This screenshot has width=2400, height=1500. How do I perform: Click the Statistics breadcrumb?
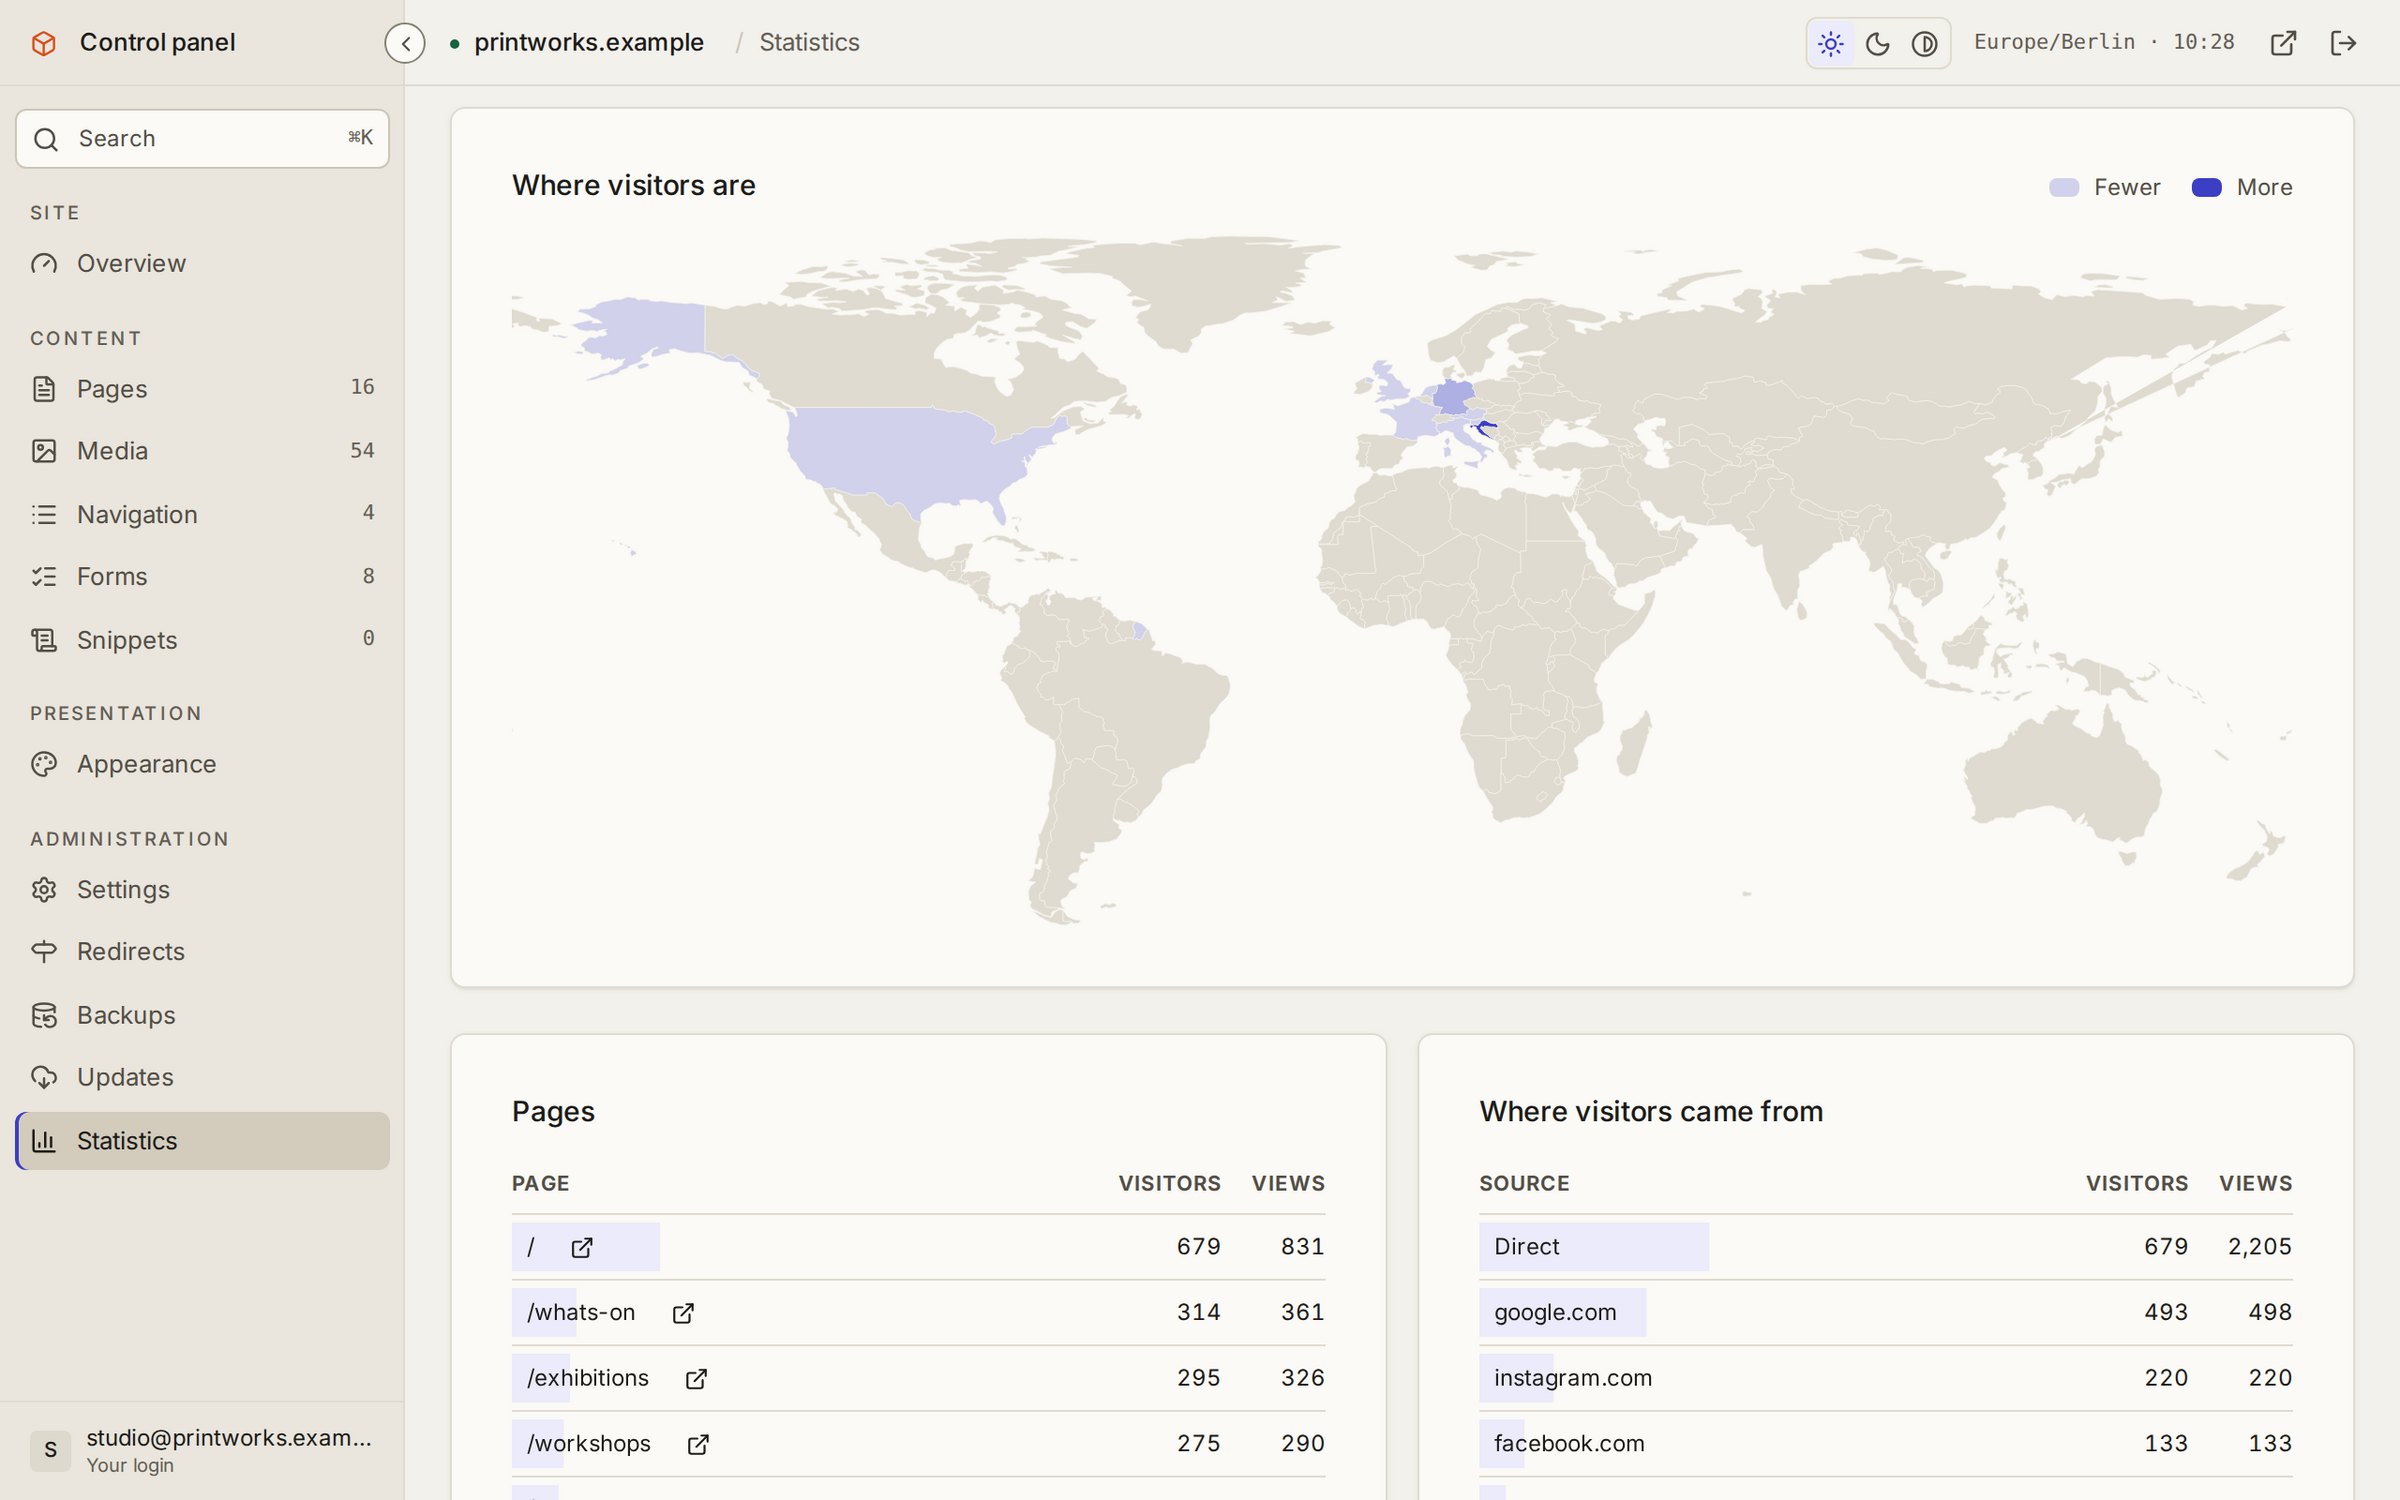point(809,43)
